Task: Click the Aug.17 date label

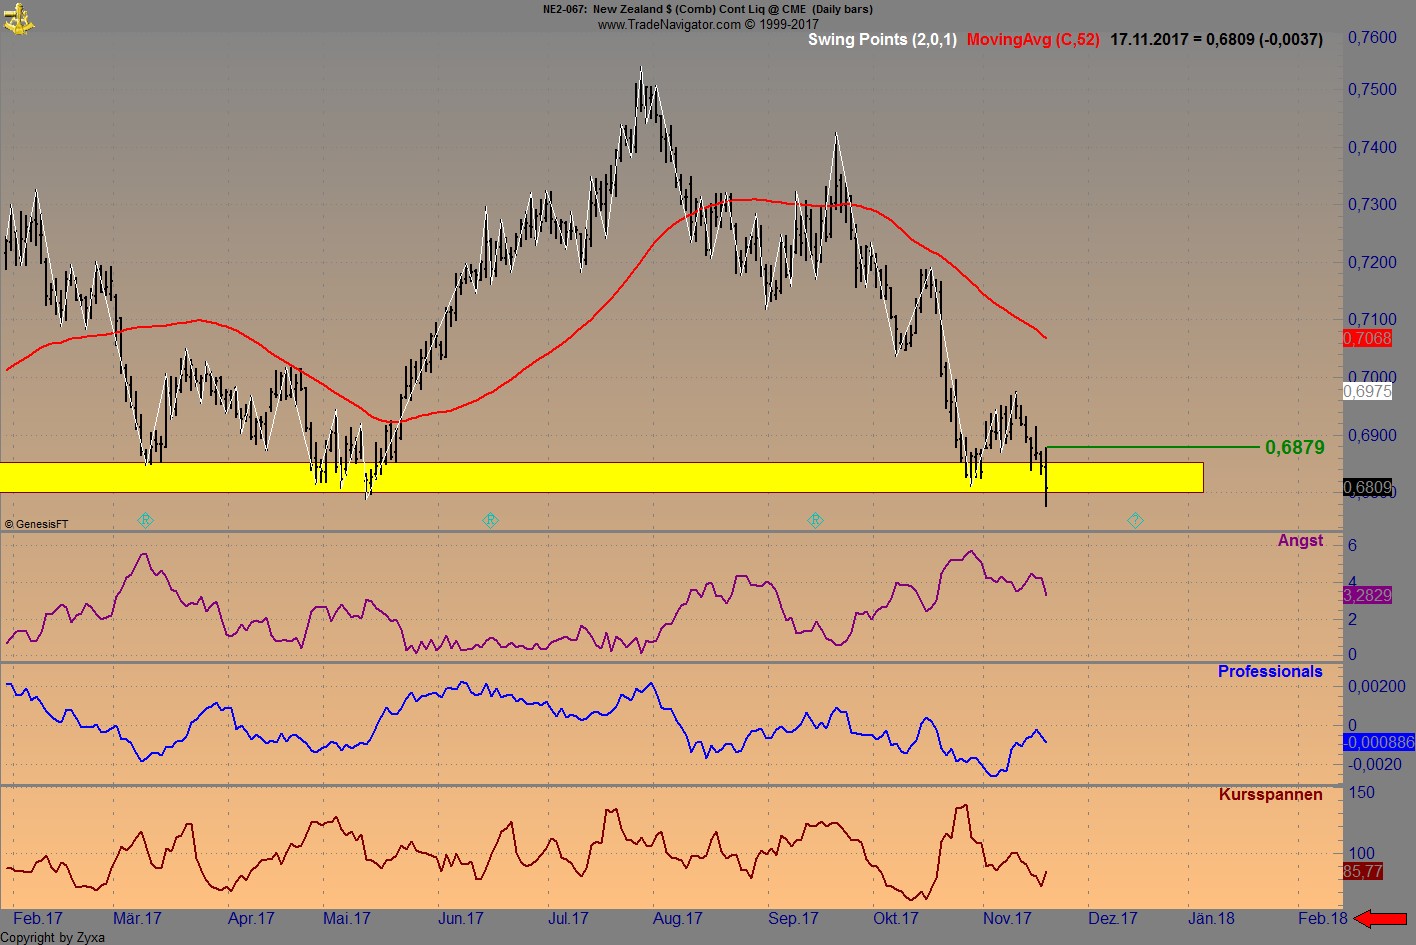Action: 677,918
